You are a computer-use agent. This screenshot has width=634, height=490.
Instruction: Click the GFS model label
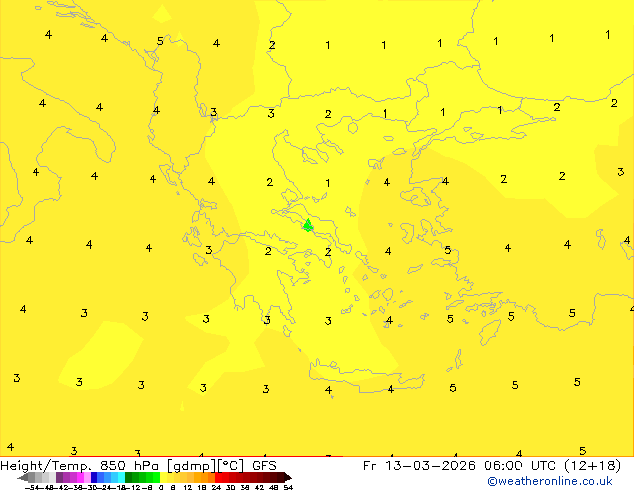pyautogui.click(x=264, y=465)
